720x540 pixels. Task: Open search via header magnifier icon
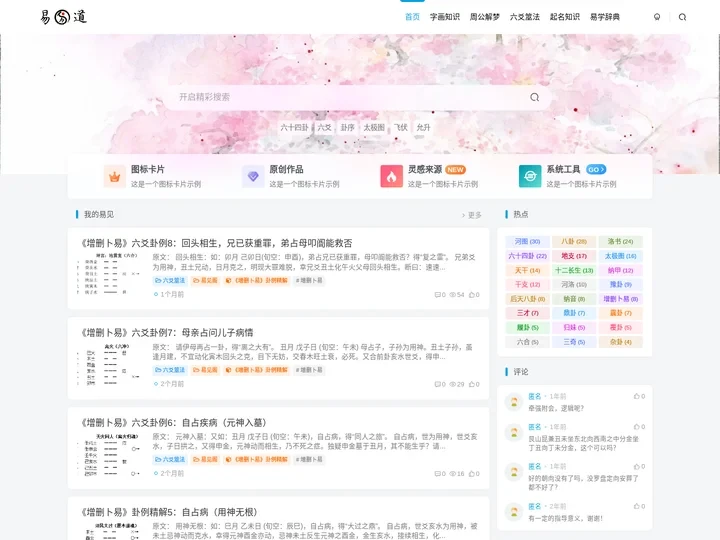pos(682,17)
